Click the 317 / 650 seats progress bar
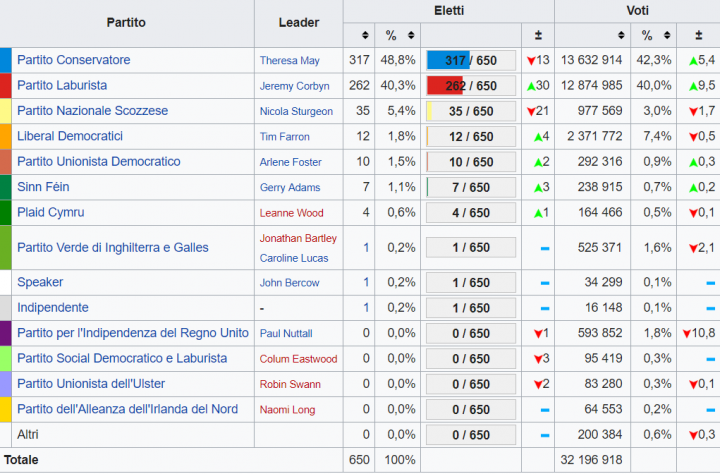 coord(471,60)
